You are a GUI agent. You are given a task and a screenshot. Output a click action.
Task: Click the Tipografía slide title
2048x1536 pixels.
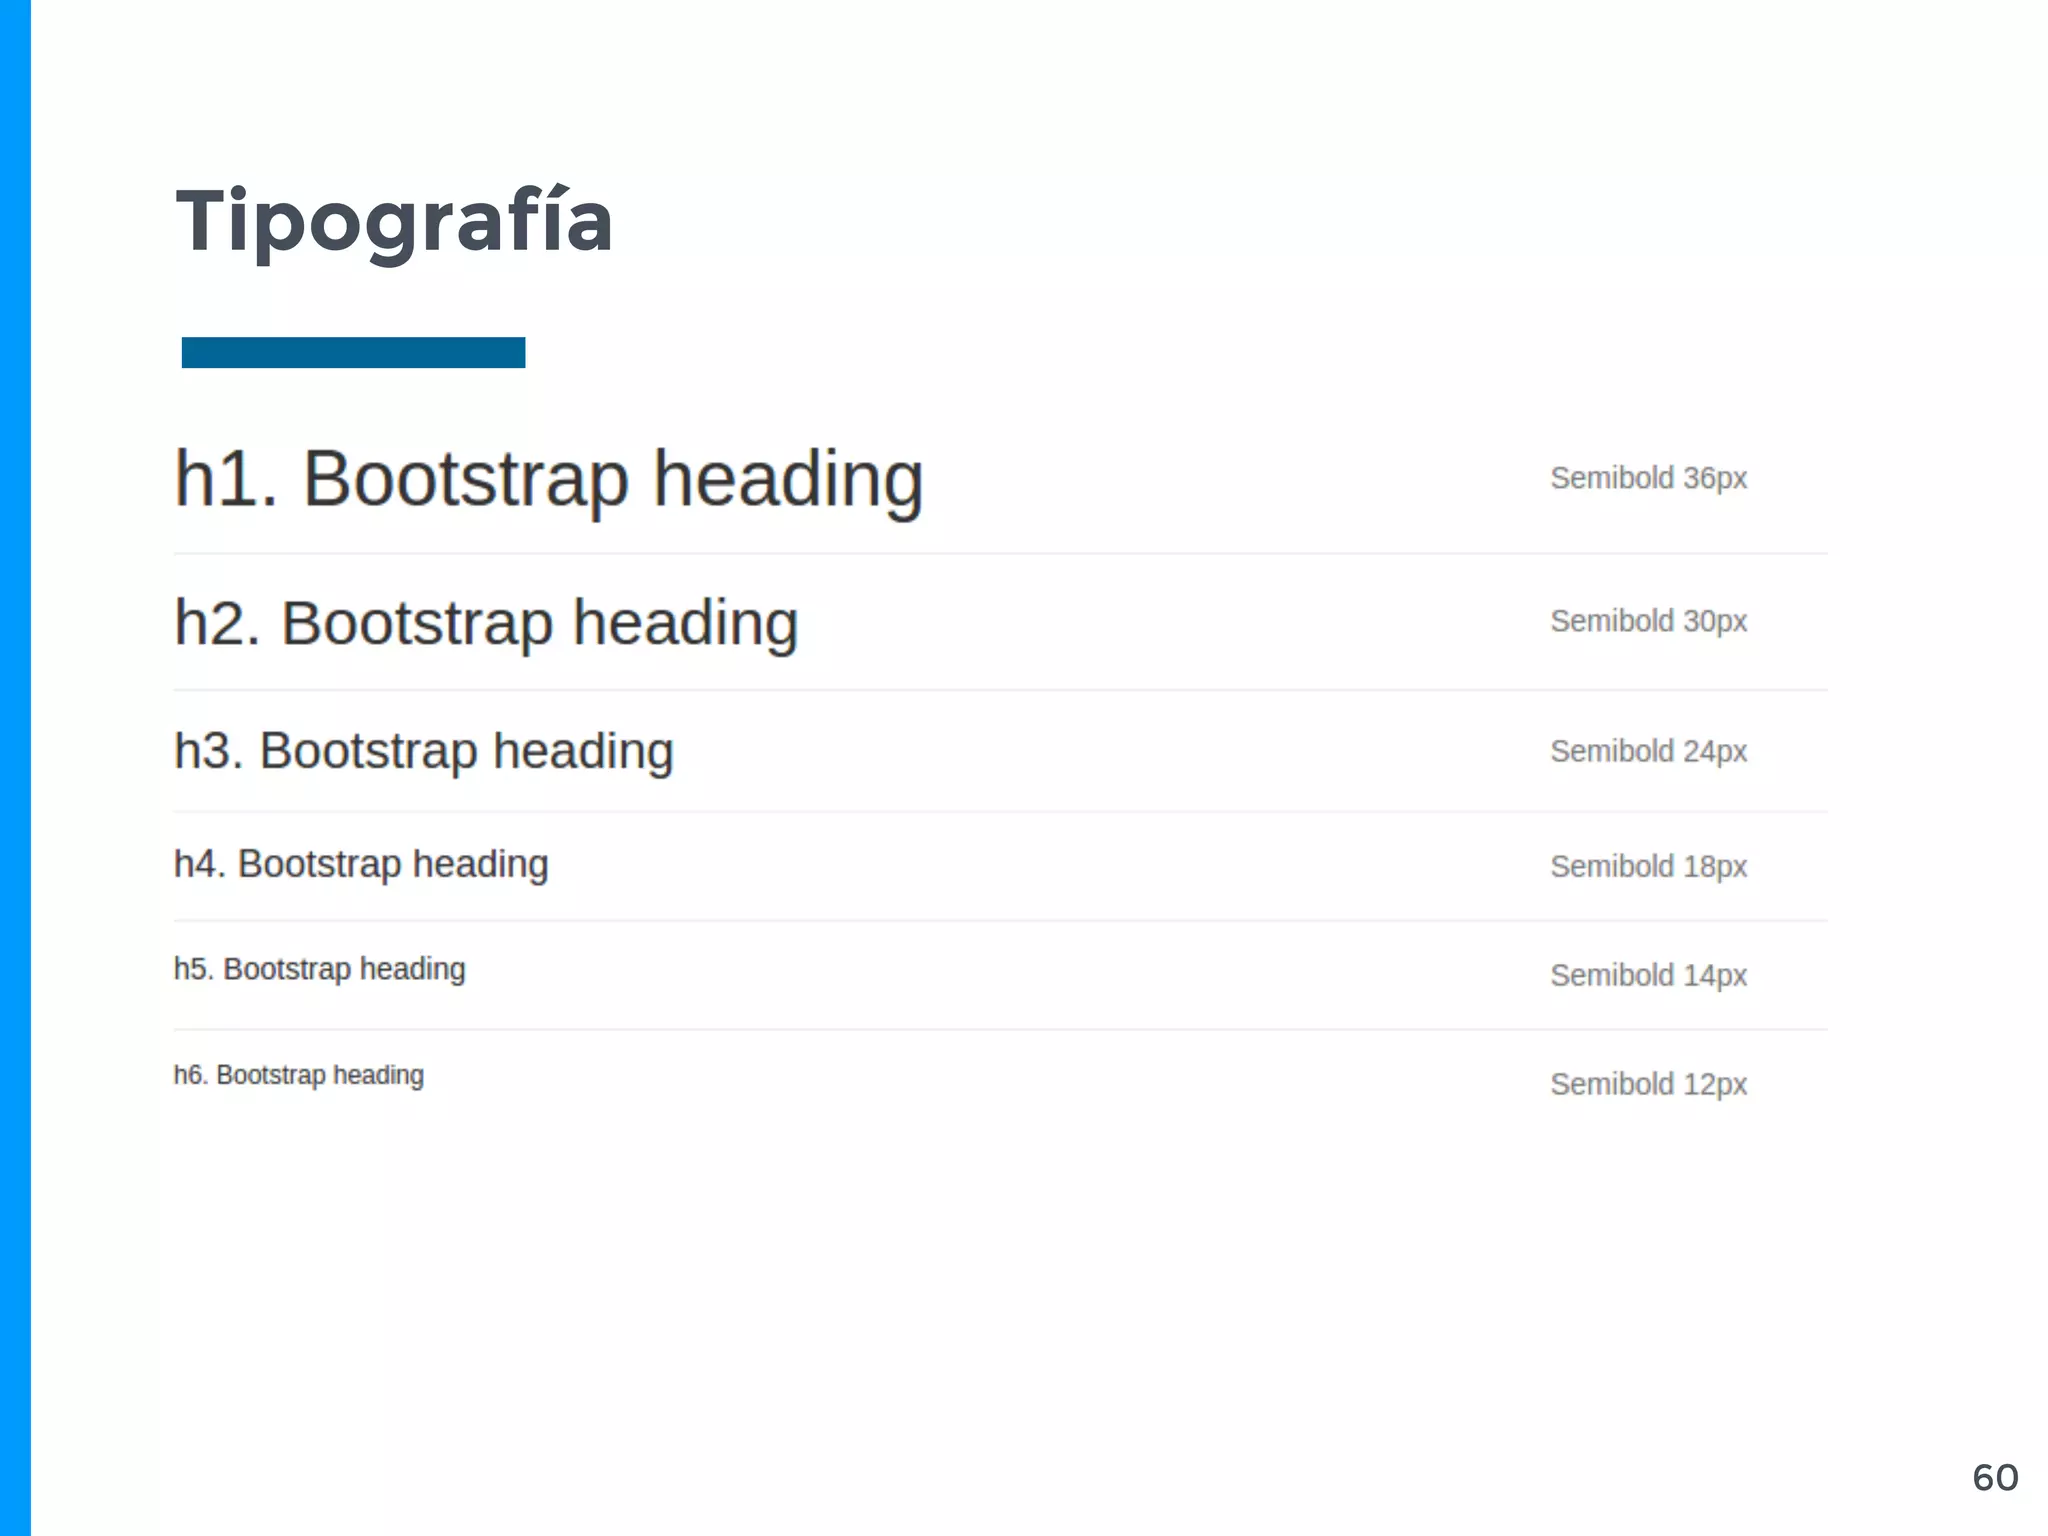click(394, 222)
